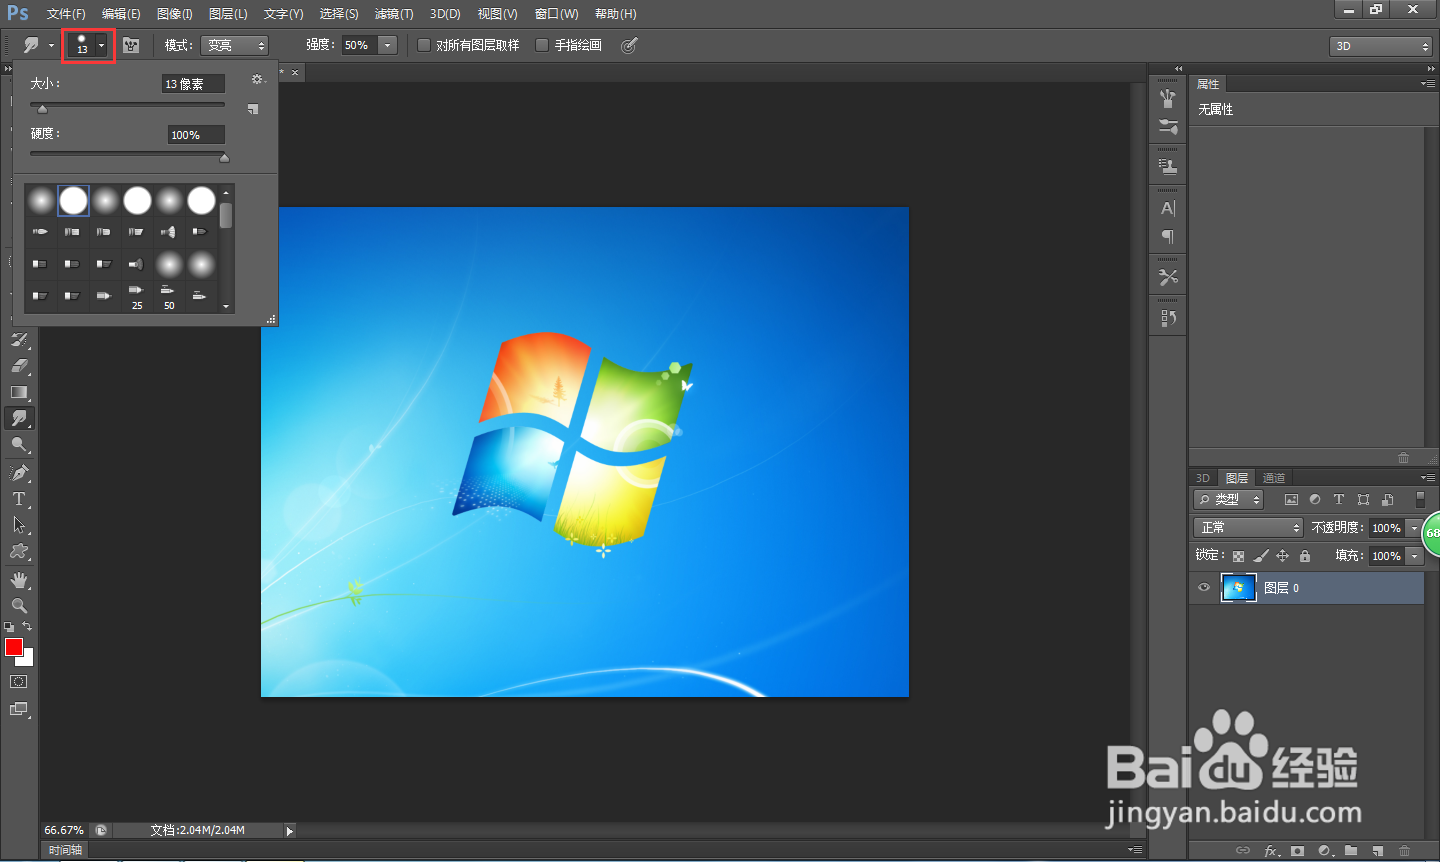Open the Layers panel flyout menu
The image size is (1440, 862).
pyautogui.click(x=1428, y=478)
